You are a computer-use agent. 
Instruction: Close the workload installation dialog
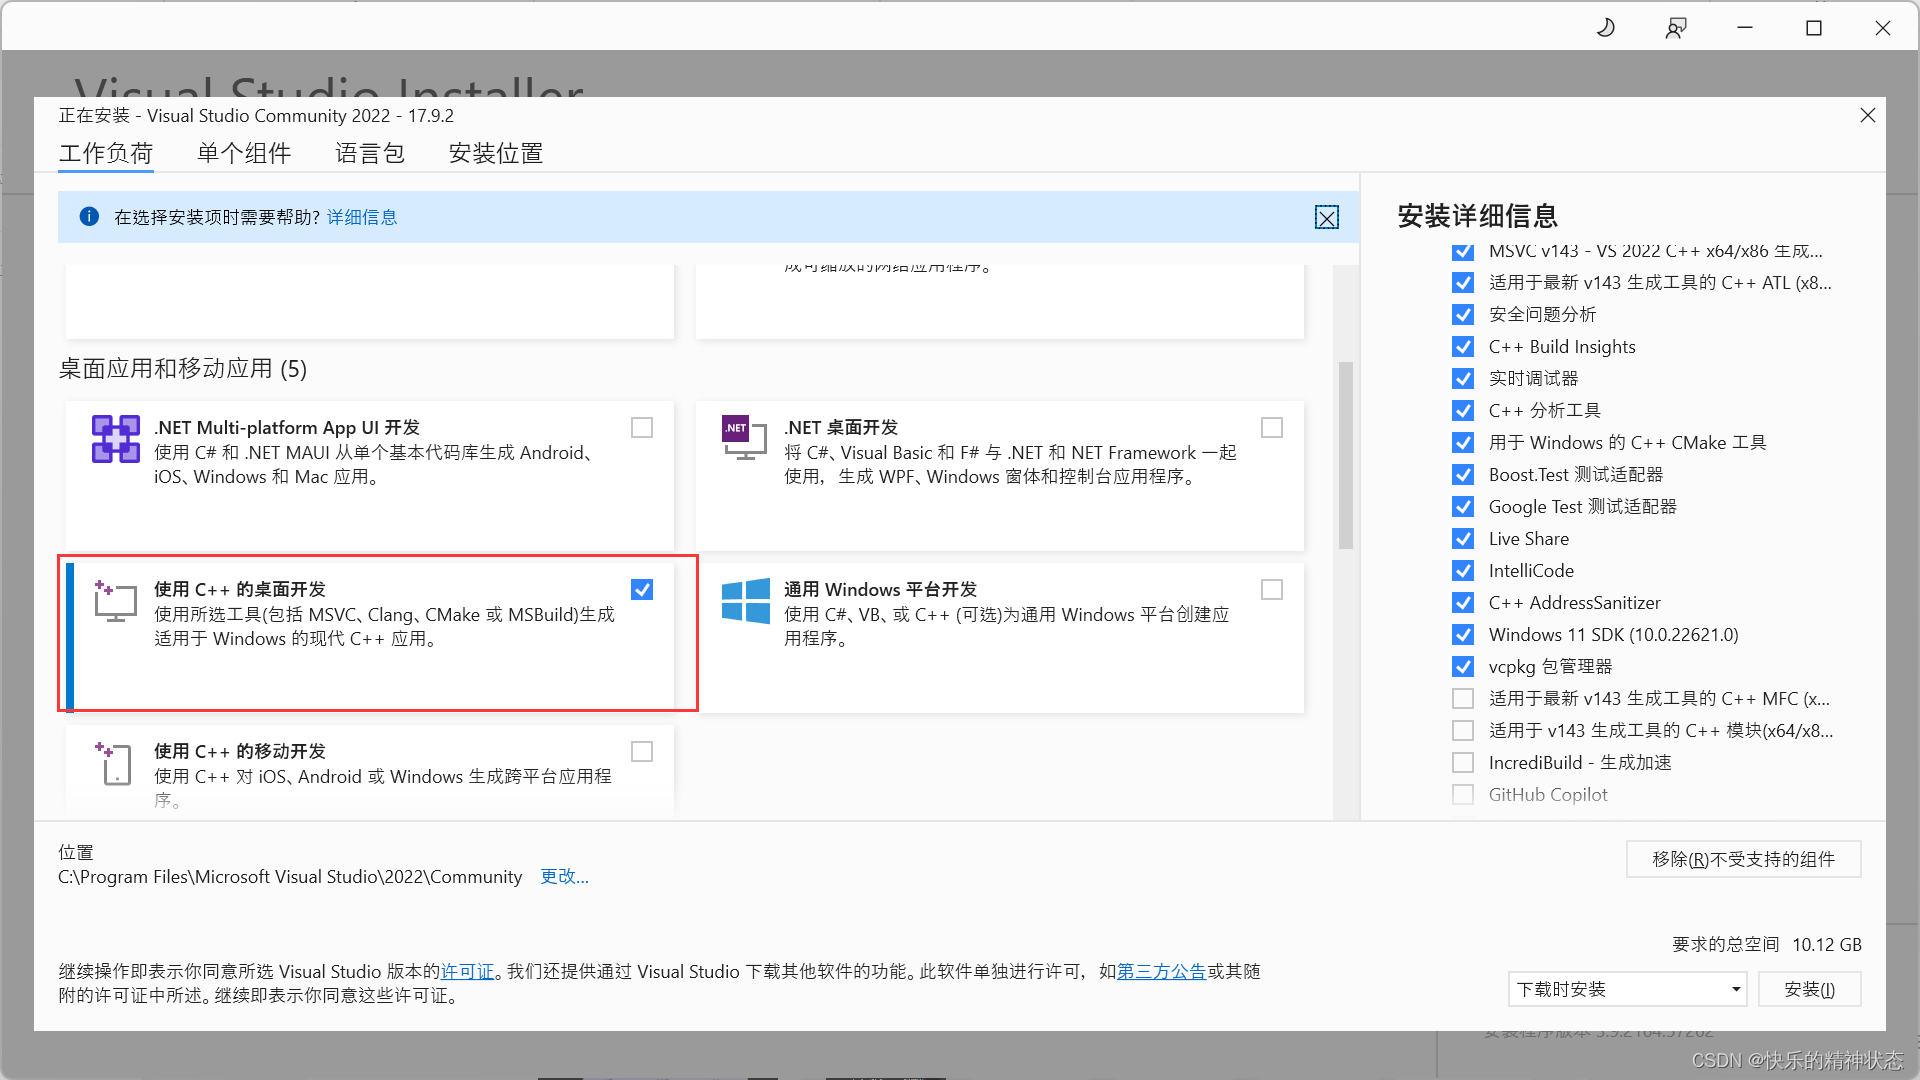point(1867,116)
